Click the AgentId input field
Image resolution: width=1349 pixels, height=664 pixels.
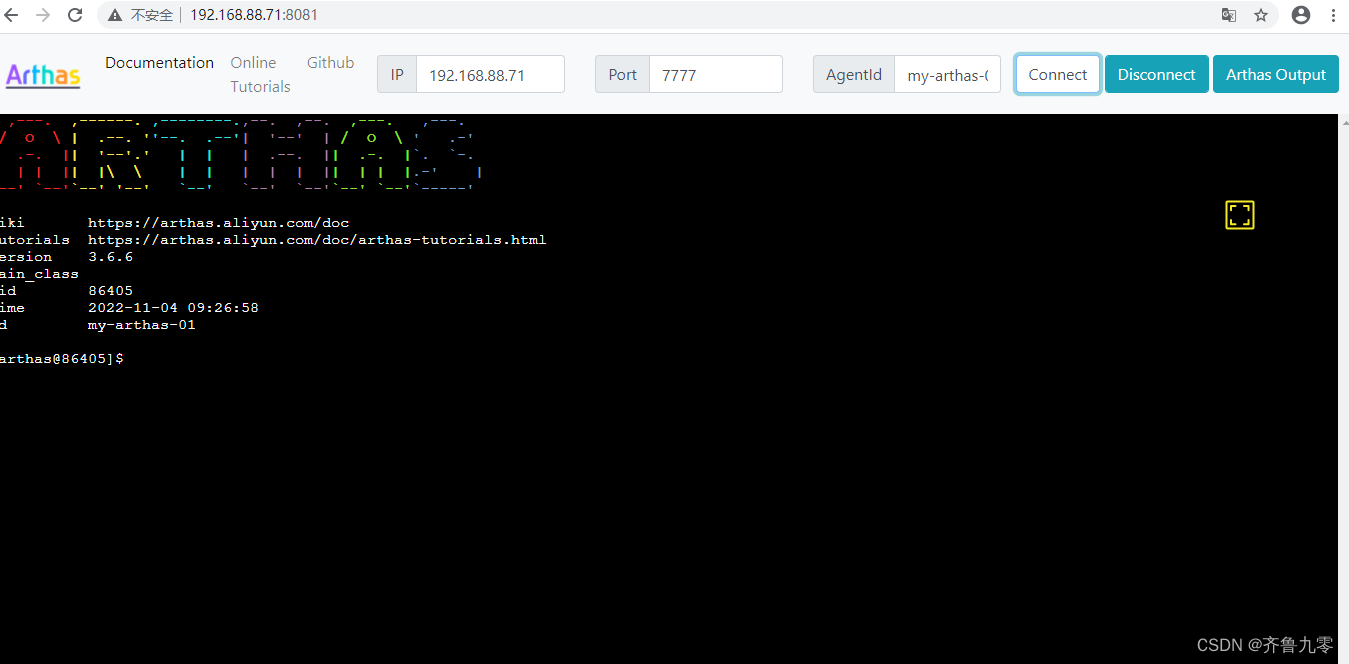tap(946, 74)
